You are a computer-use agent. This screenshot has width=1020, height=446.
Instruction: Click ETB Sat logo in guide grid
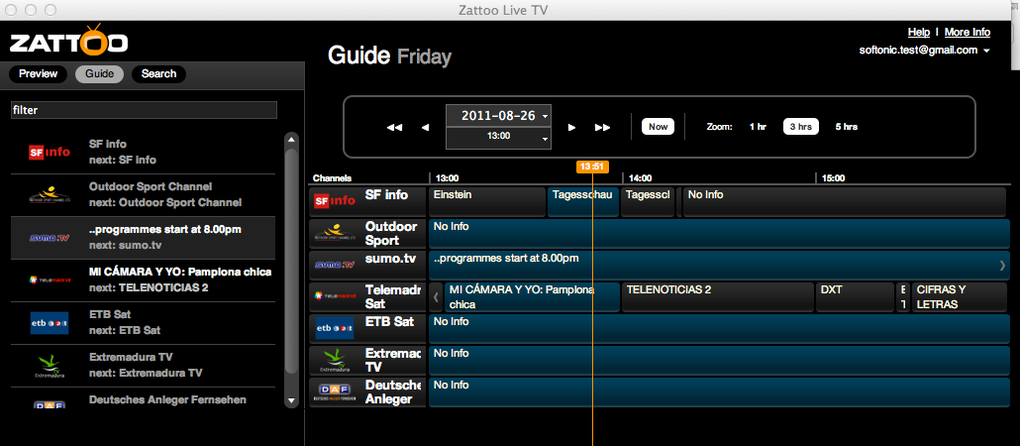[x=335, y=328]
